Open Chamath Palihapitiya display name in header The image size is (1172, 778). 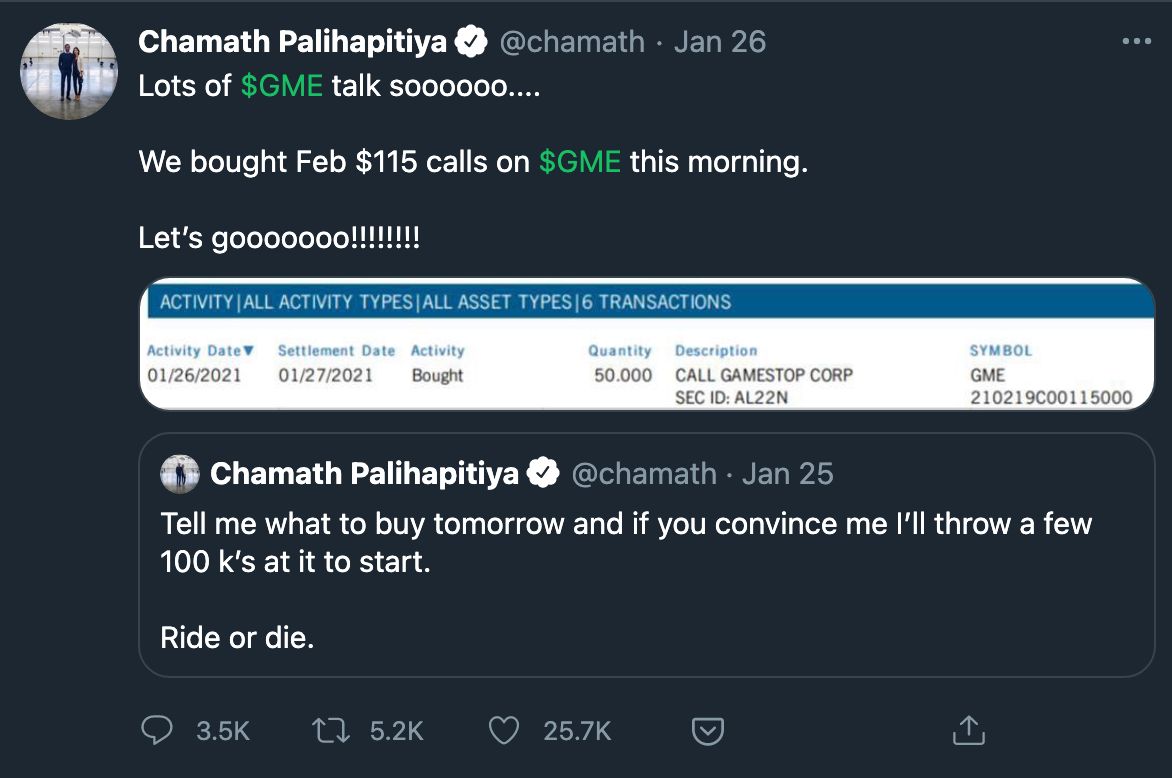[296, 42]
